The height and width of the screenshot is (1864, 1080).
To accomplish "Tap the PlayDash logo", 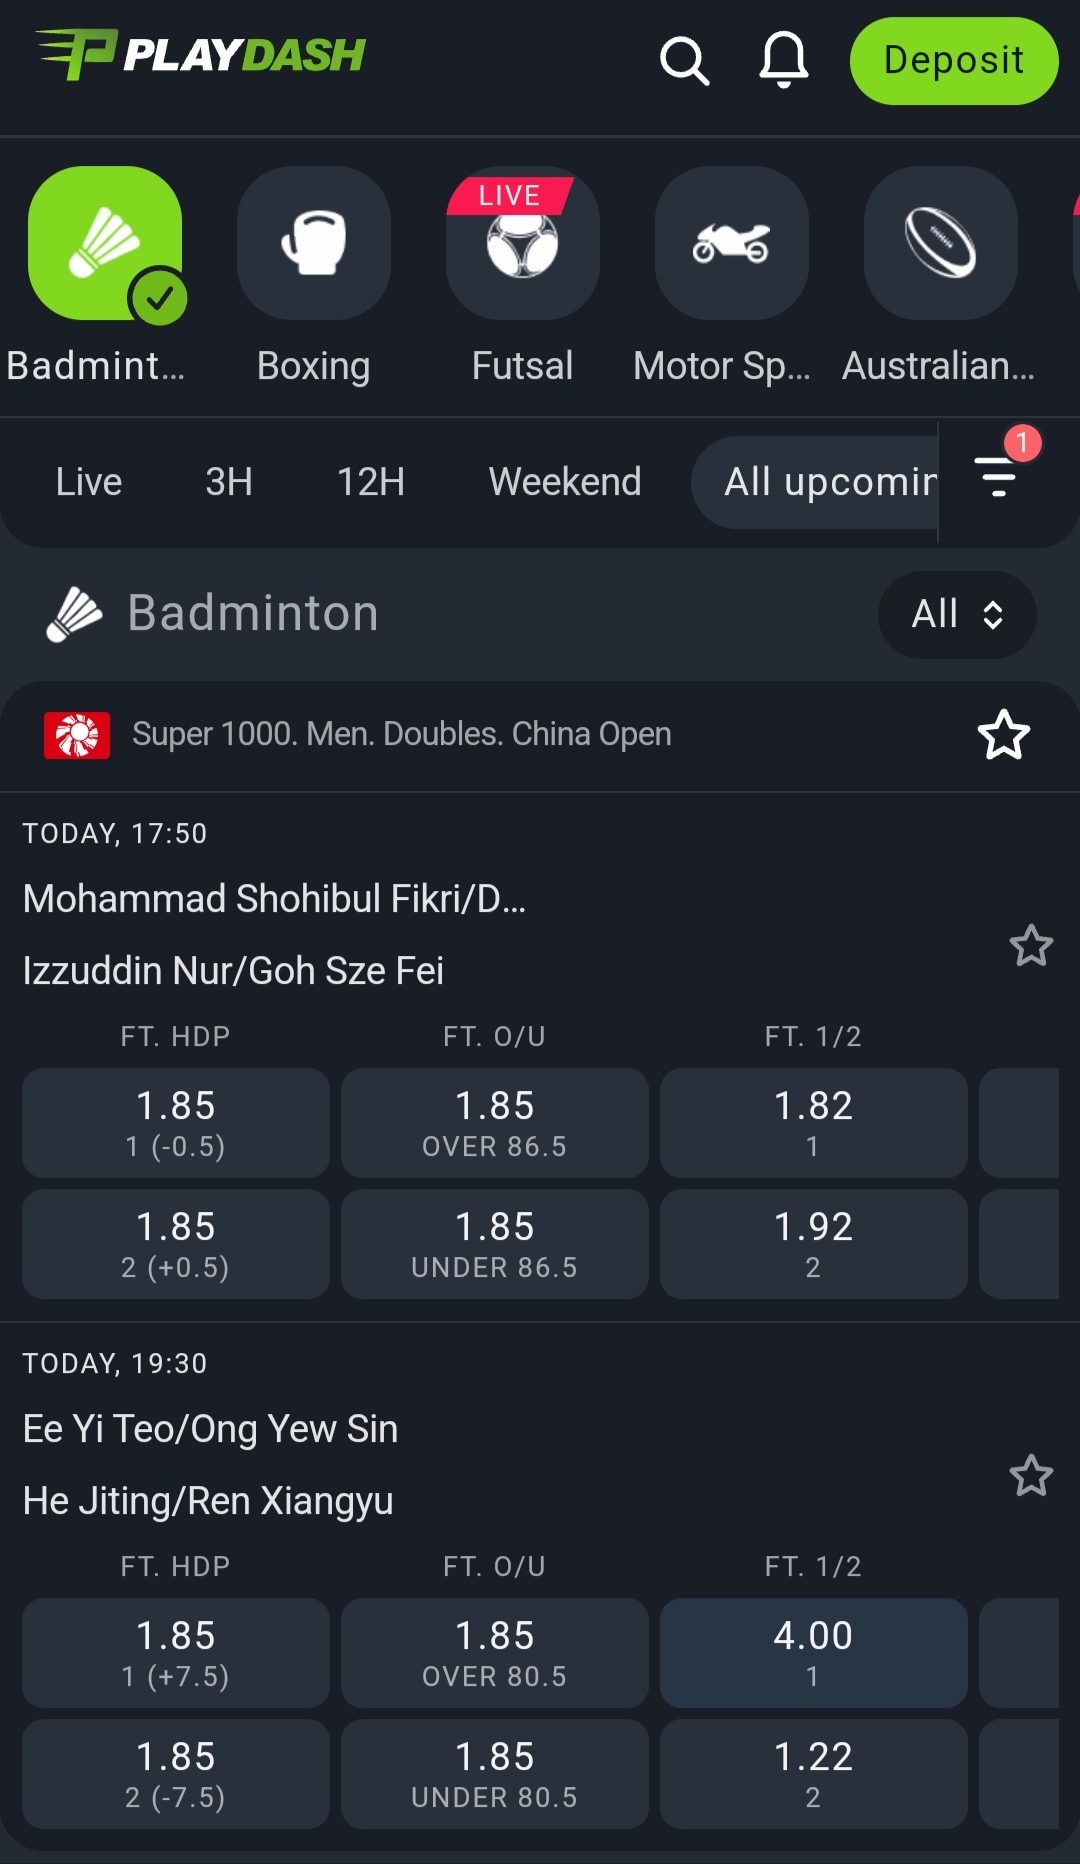I will coord(201,55).
